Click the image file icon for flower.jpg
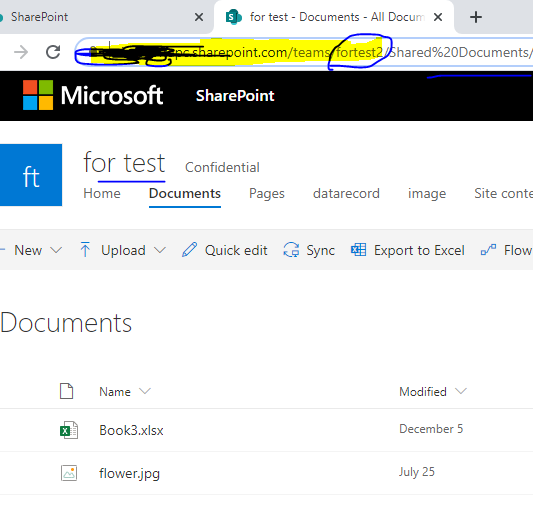This screenshot has width=533, height=522. click(x=69, y=473)
